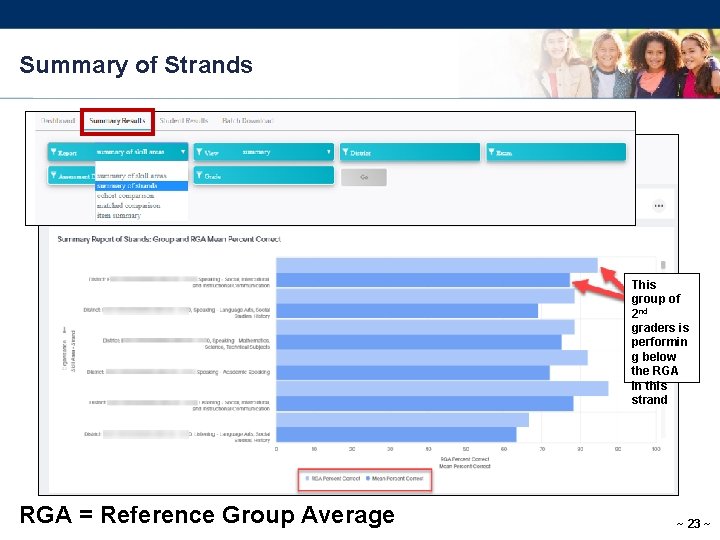Open the Exam filter dropdown

click(x=556, y=152)
